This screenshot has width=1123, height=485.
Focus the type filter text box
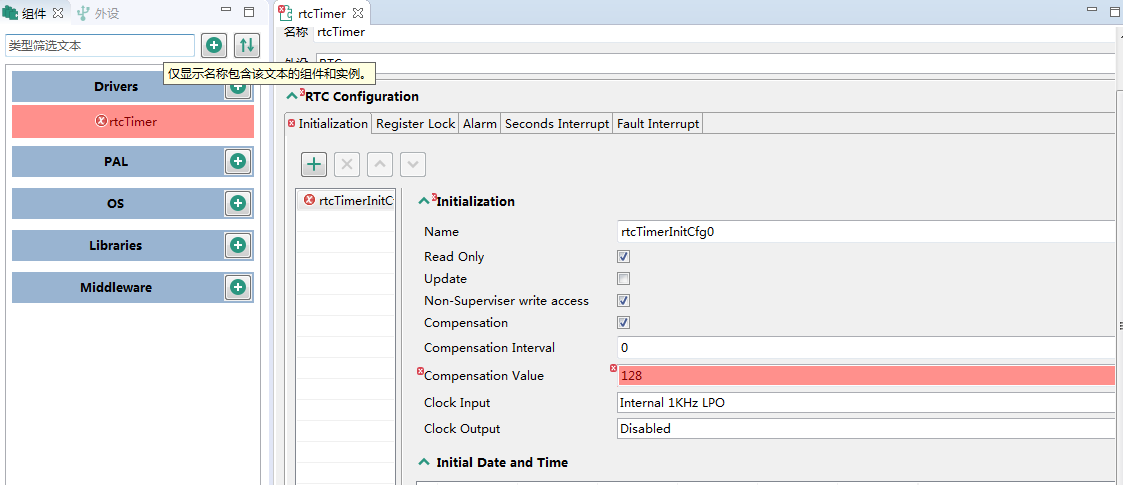(x=100, y=45)
